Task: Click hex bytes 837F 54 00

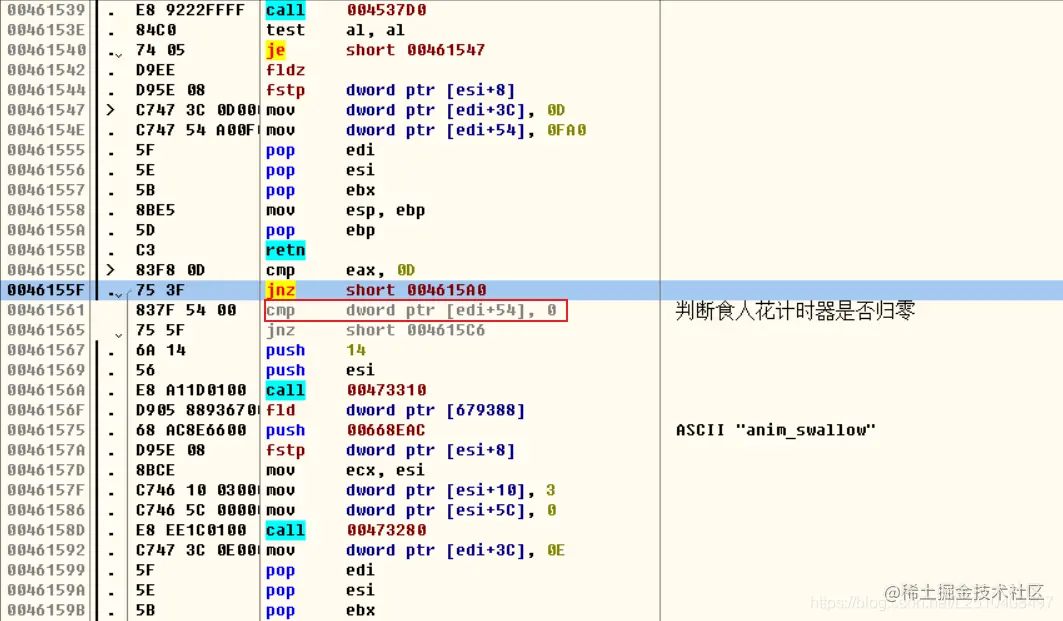Action: click(186, 310)
